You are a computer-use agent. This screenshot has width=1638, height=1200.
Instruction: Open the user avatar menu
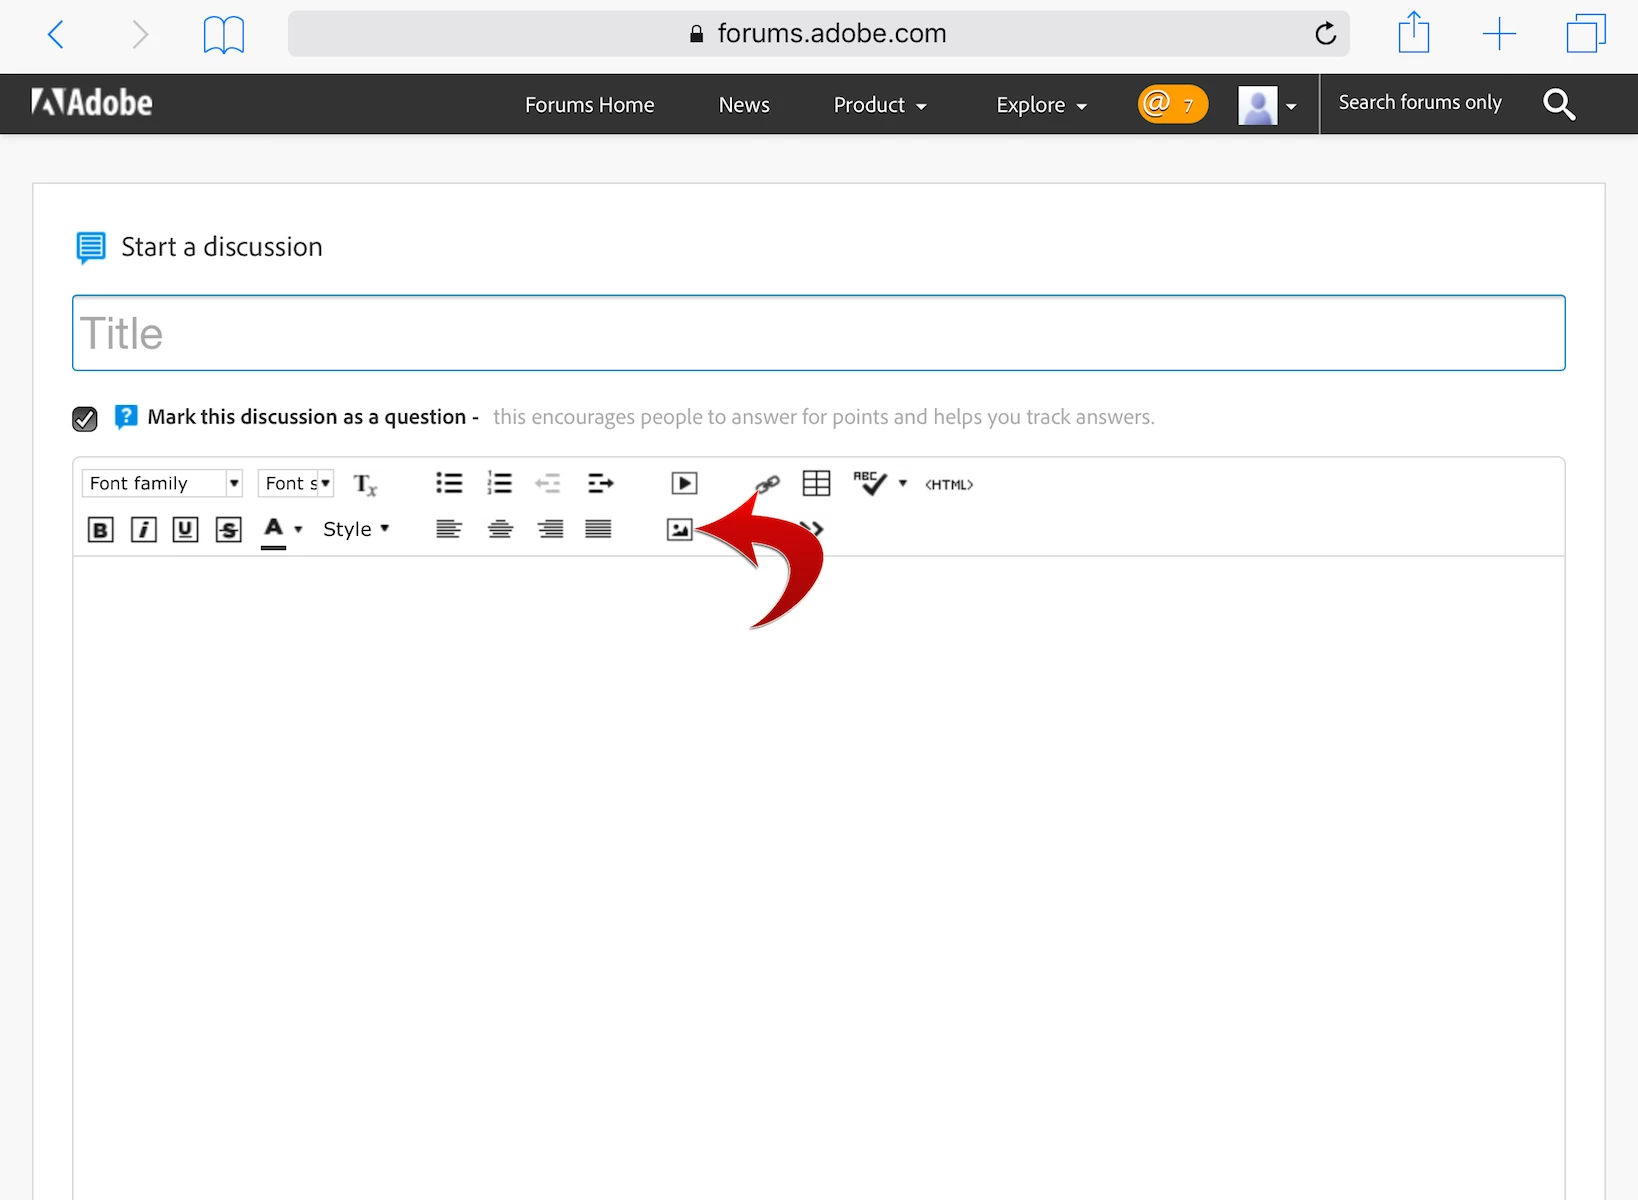[x=1267, y=105]
